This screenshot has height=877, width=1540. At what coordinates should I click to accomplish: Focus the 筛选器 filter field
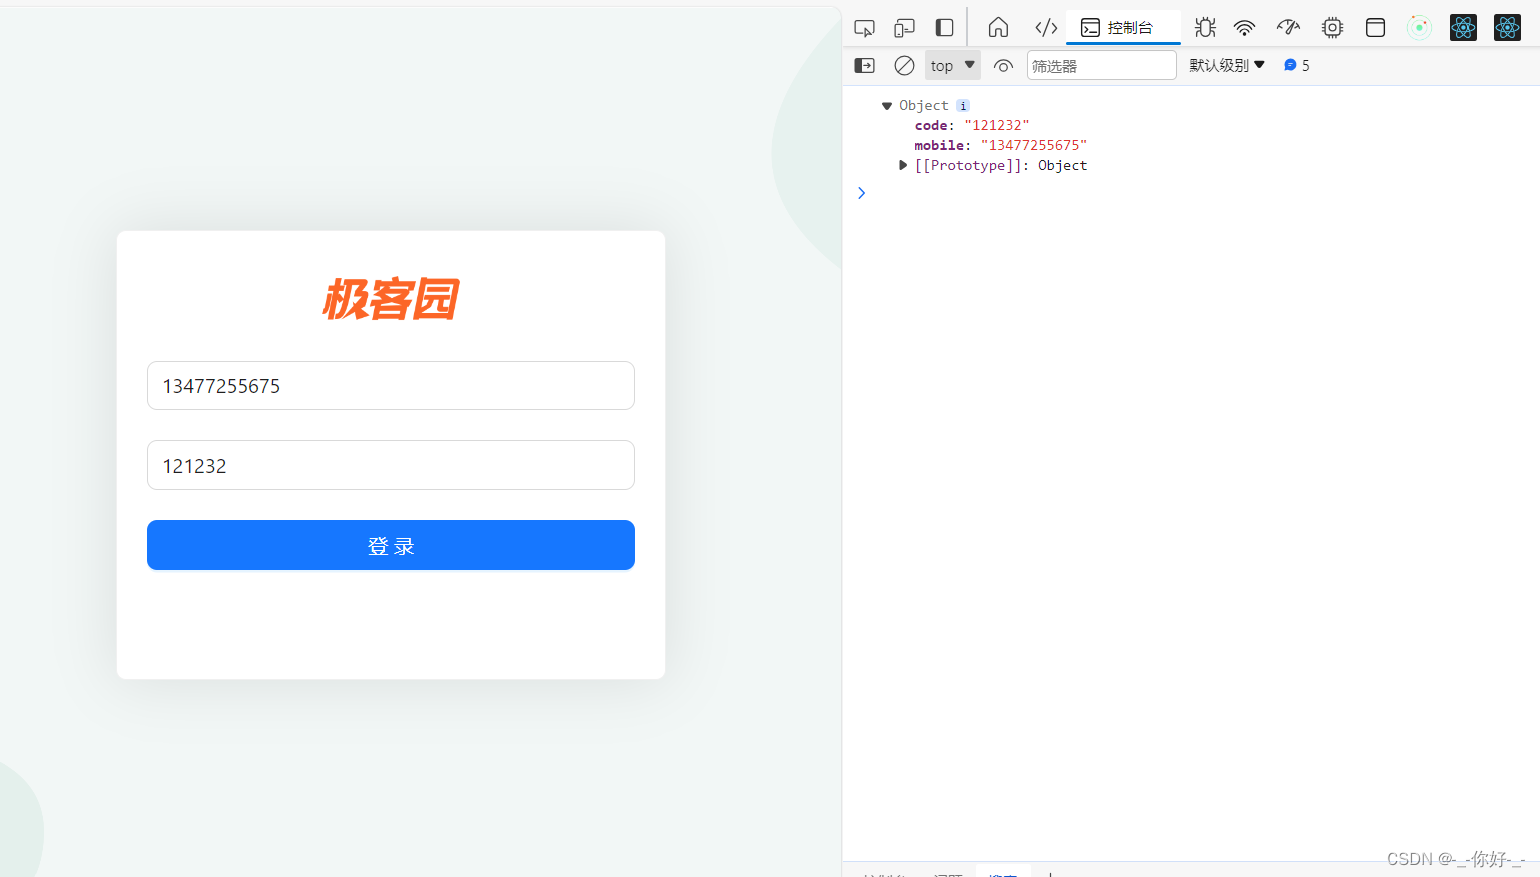click(1101, 66)
